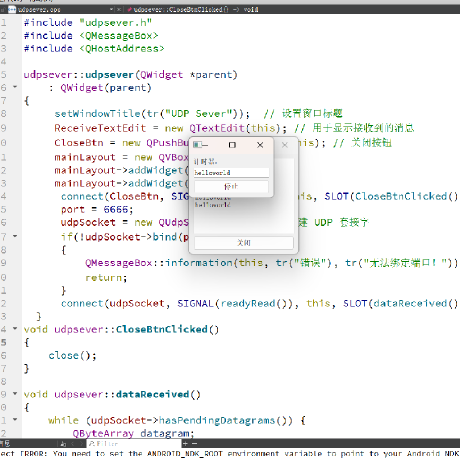Click the C++ file icon for udpsever.cpp
Viewport: 460px width, 460px height.
(12, 10)
